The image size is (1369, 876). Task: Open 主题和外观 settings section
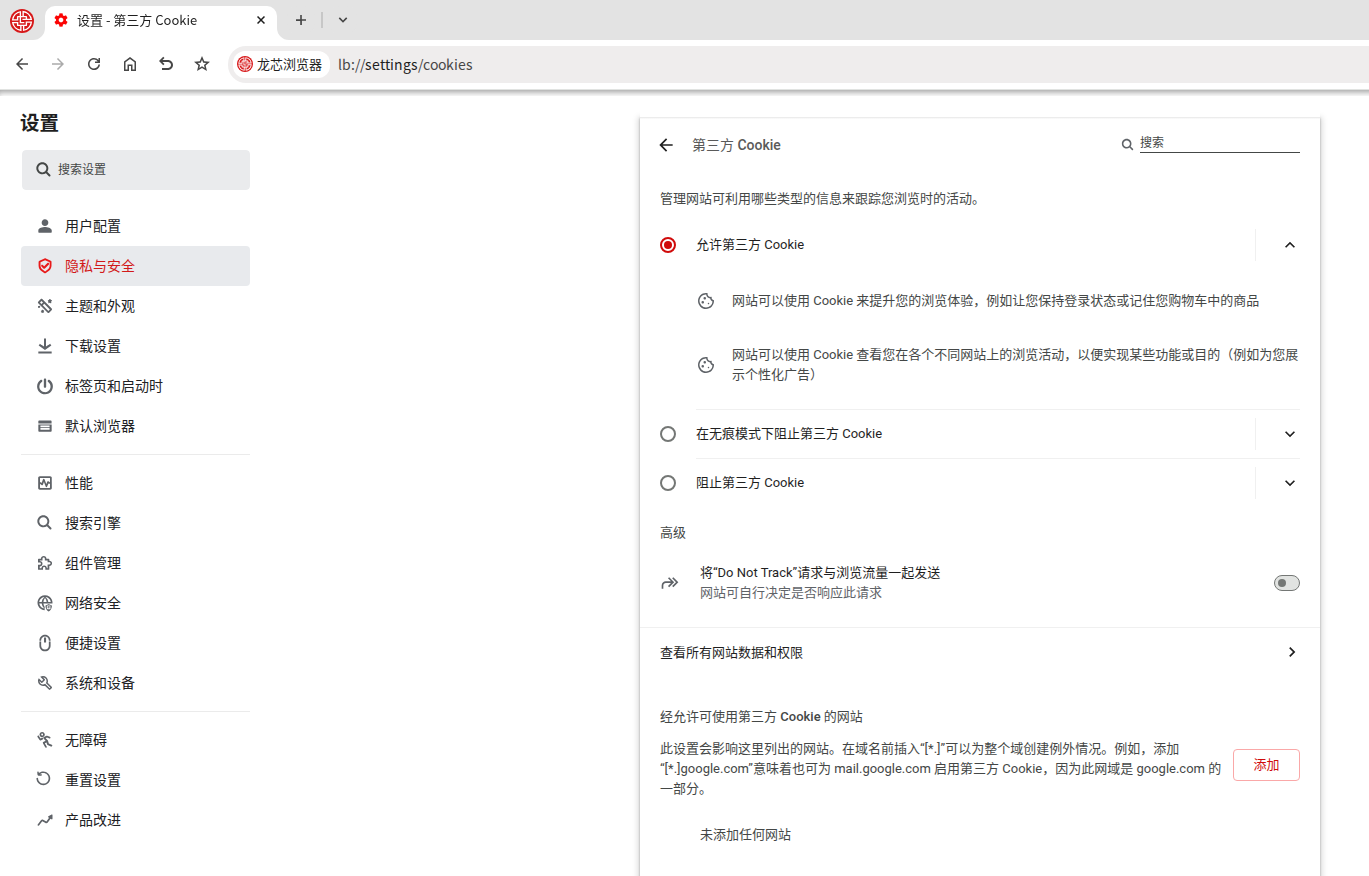pos(100,306)
